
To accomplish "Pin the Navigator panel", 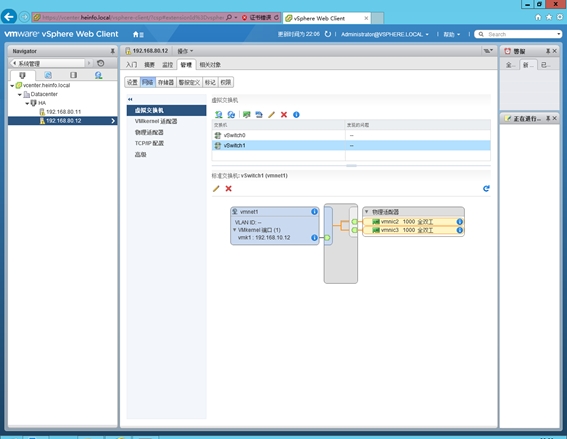I will pyautogui.click(x=112, y=51).
